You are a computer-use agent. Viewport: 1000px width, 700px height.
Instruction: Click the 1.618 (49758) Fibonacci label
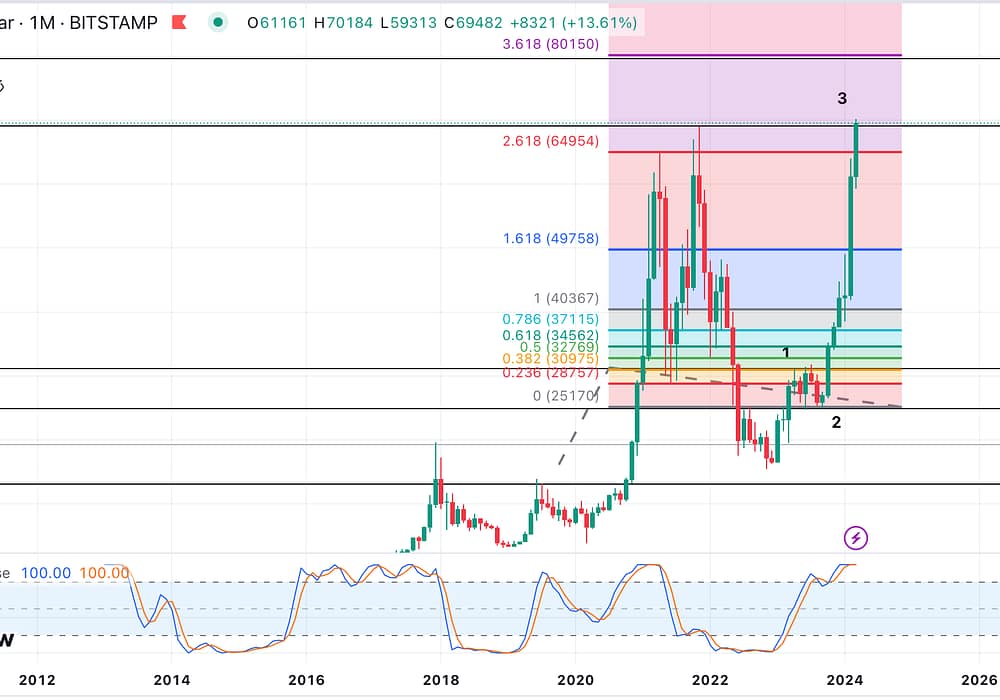(550, 239)
